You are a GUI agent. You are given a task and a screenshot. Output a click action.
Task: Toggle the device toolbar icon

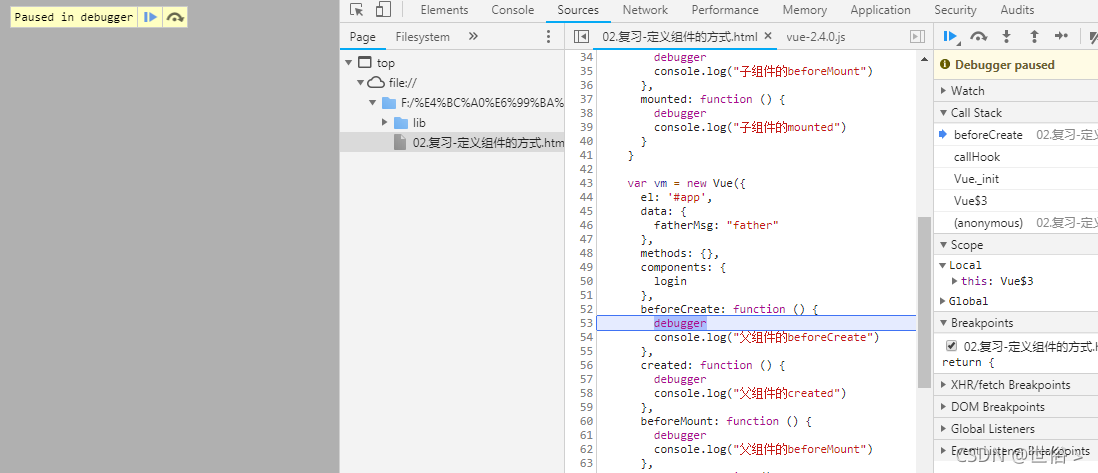click(x=383, y=10)
